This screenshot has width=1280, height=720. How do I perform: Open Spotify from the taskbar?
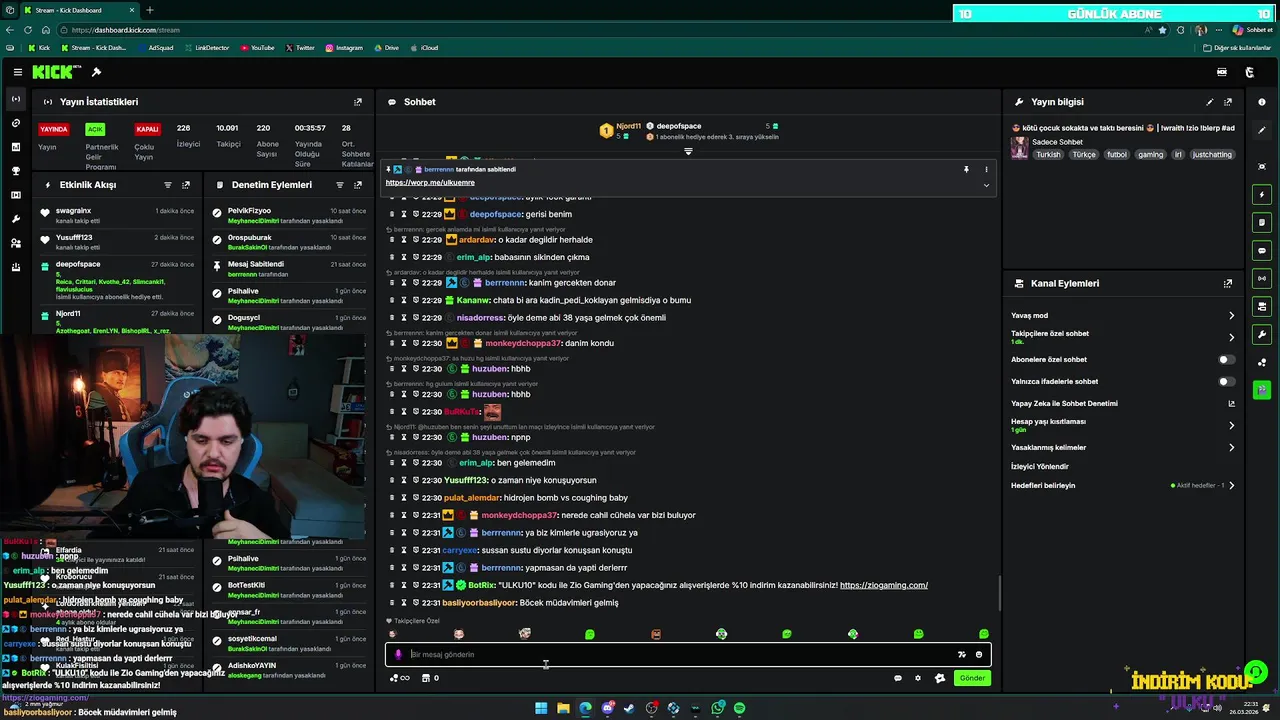739,708
